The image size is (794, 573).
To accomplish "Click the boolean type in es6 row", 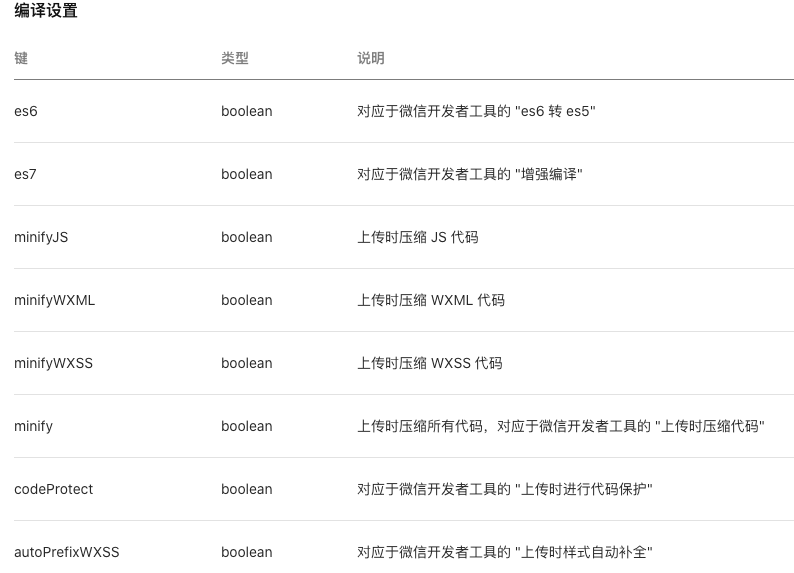I will [247, 111].
